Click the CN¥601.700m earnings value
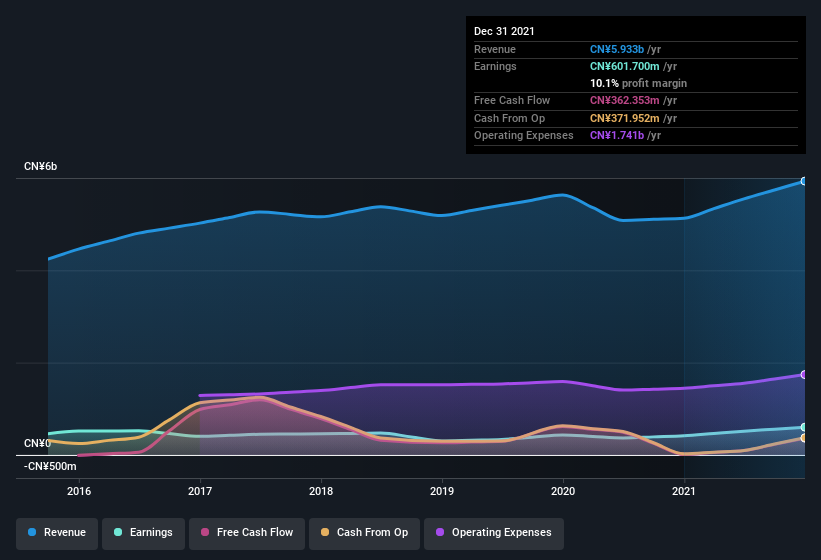The image size is (821, 560). click(625, 66)
